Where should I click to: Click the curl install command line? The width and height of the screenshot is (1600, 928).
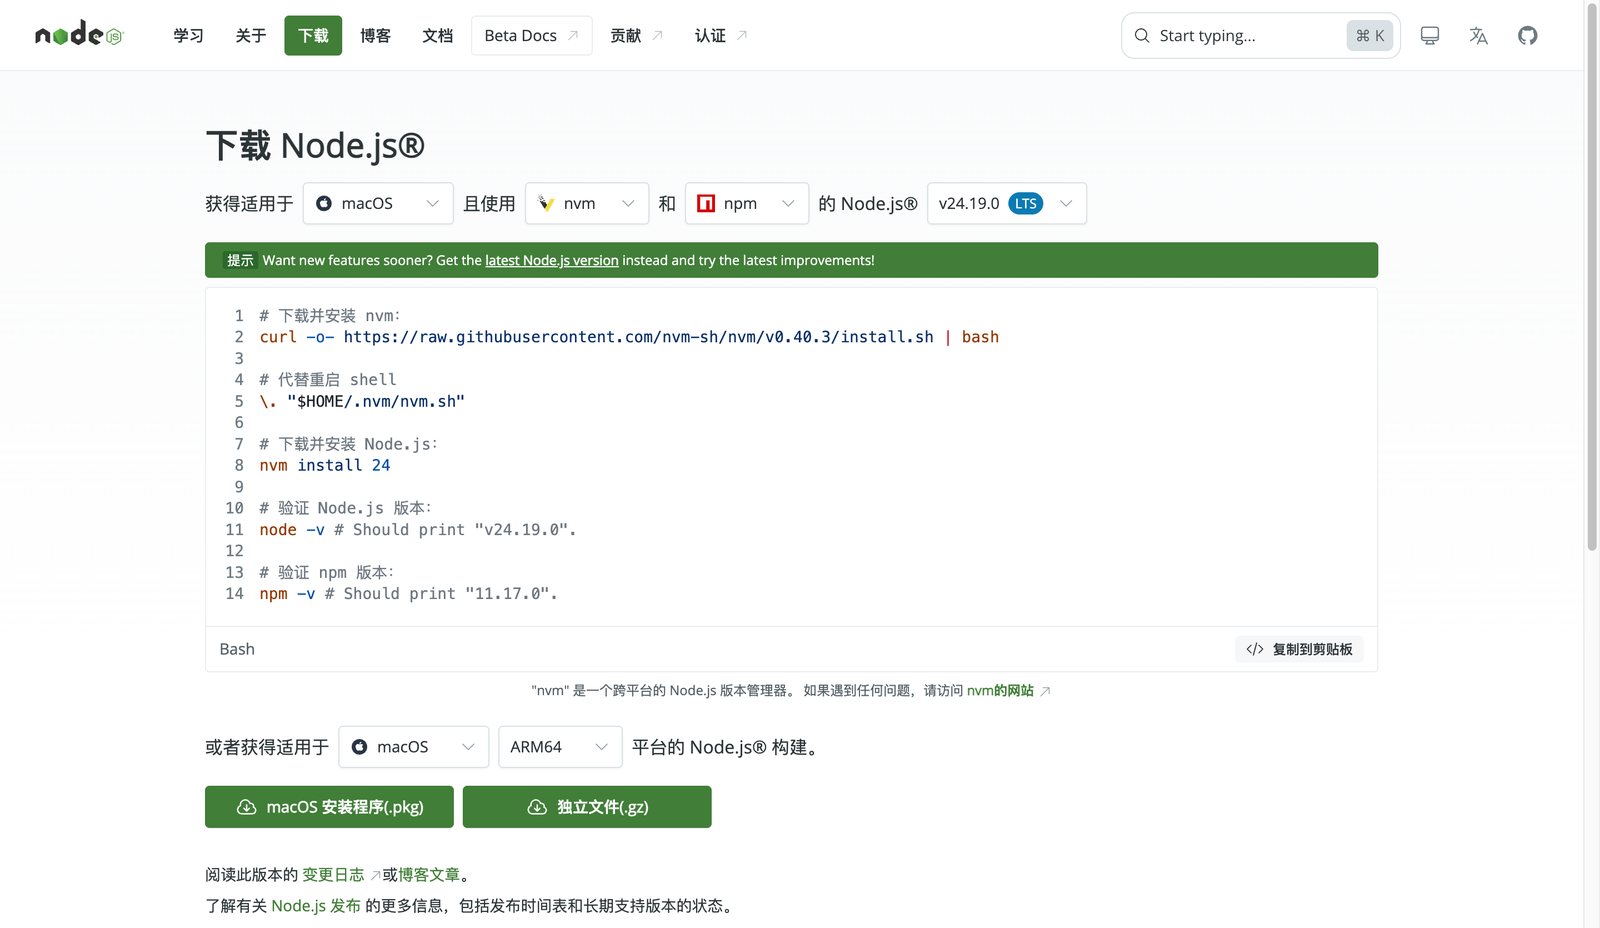(629, 337)
